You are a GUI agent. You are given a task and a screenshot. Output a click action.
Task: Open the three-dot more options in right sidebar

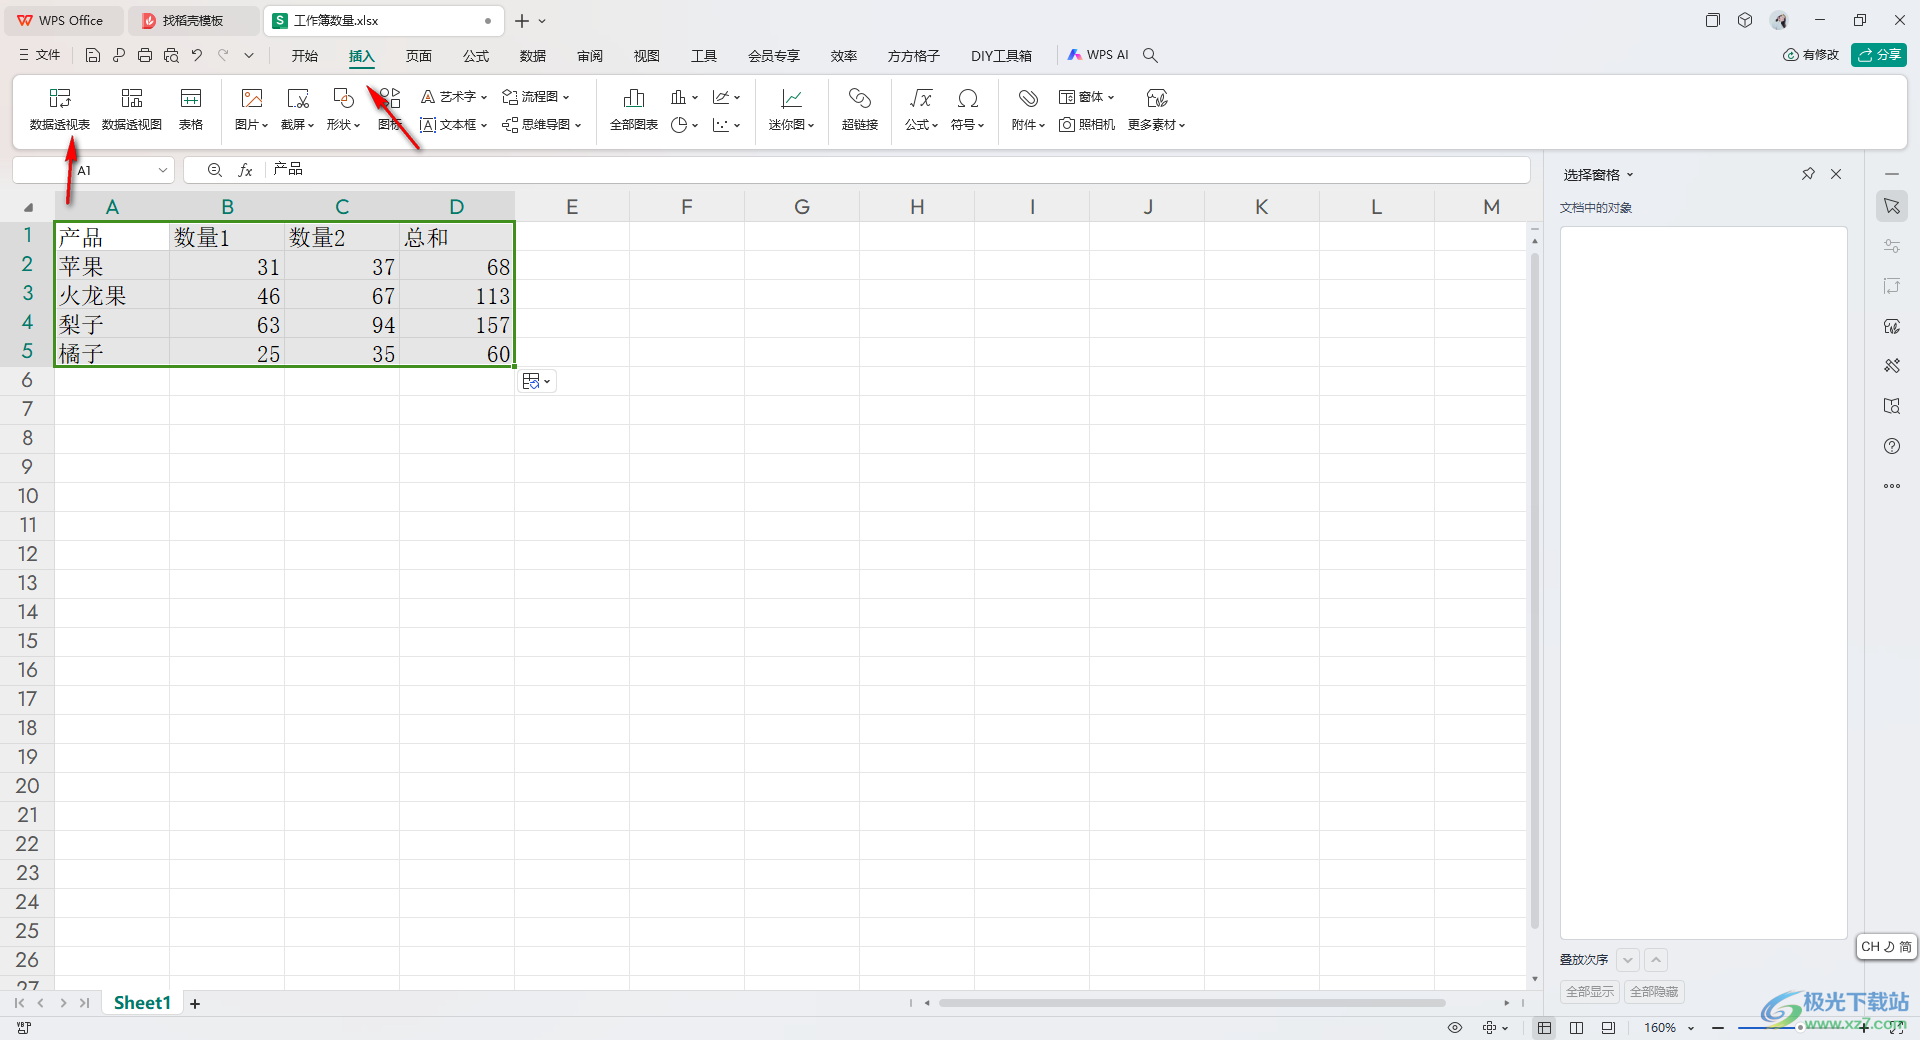(1892, 486)
